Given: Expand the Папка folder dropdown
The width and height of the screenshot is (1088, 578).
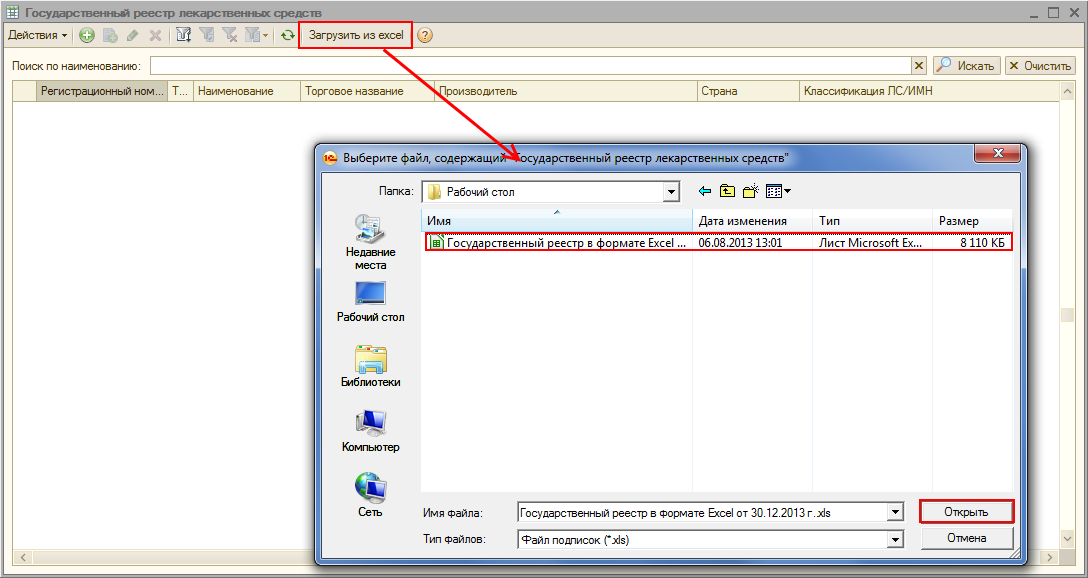Looking at the screenshot, I should point(671,191).
